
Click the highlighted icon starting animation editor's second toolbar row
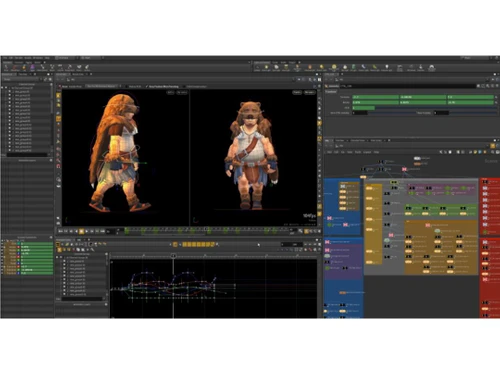tap(59, 249)
